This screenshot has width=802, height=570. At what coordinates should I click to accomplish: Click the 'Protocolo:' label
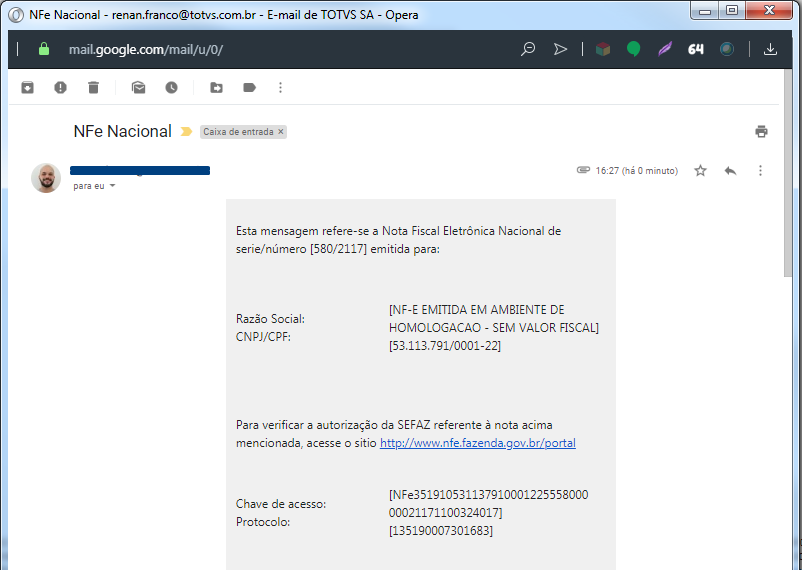point(263,522)
